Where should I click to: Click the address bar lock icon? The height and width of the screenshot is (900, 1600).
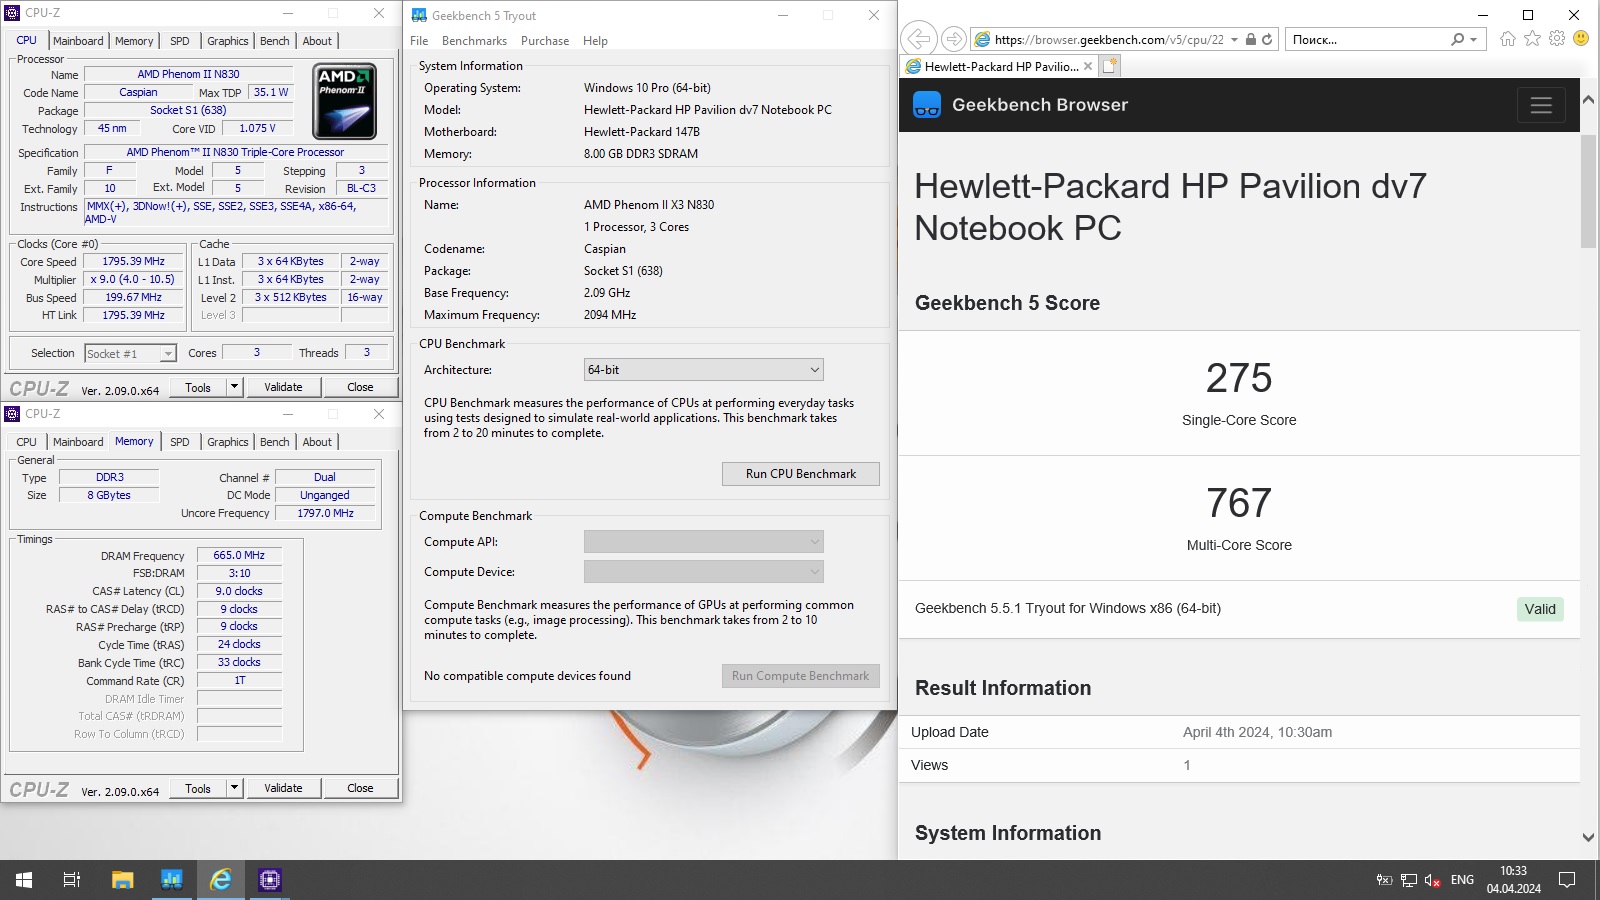1250,39
